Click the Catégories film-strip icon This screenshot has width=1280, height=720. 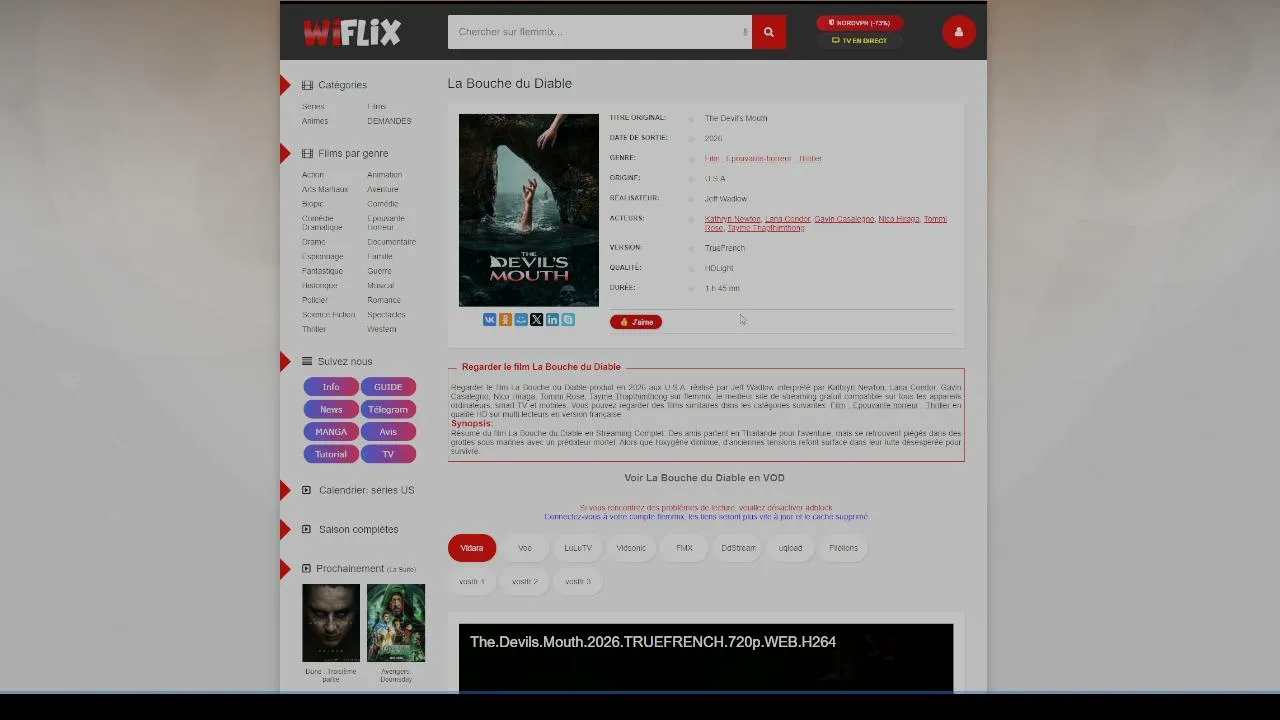(x=307, y=85)
